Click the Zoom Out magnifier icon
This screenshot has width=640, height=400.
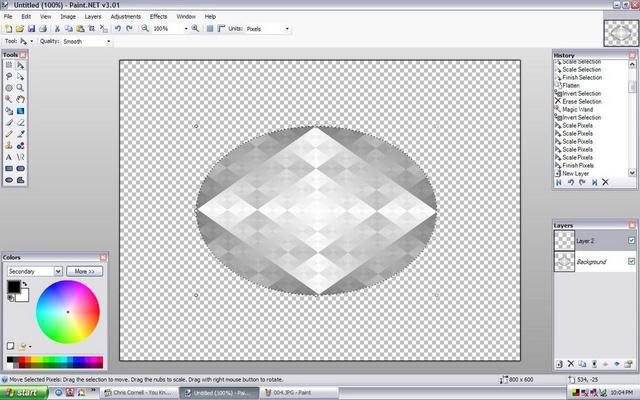click(x=145, y=29)
